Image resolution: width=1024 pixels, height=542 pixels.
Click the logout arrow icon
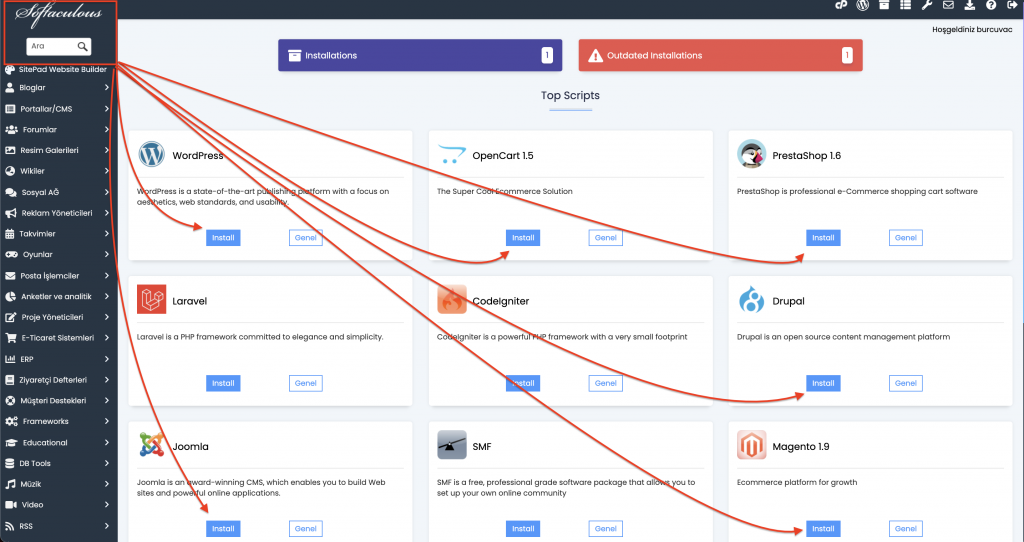click(1011, 6)
